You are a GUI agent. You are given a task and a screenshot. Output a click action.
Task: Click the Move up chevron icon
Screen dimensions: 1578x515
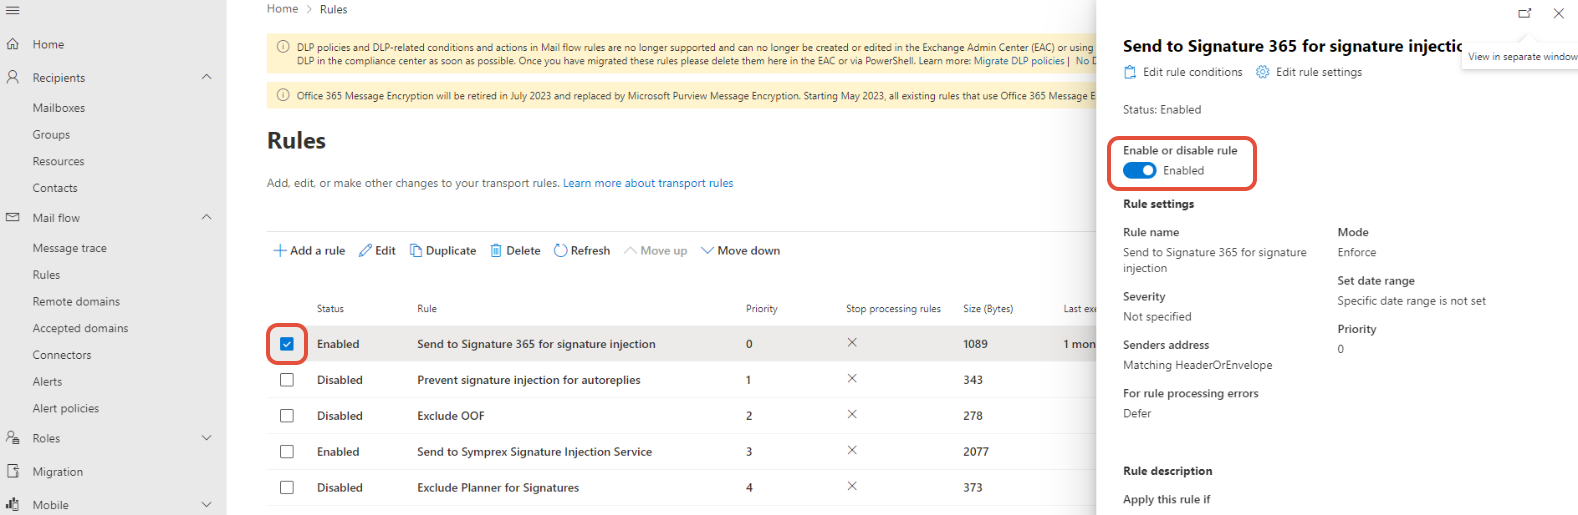[x=630, y=251]
